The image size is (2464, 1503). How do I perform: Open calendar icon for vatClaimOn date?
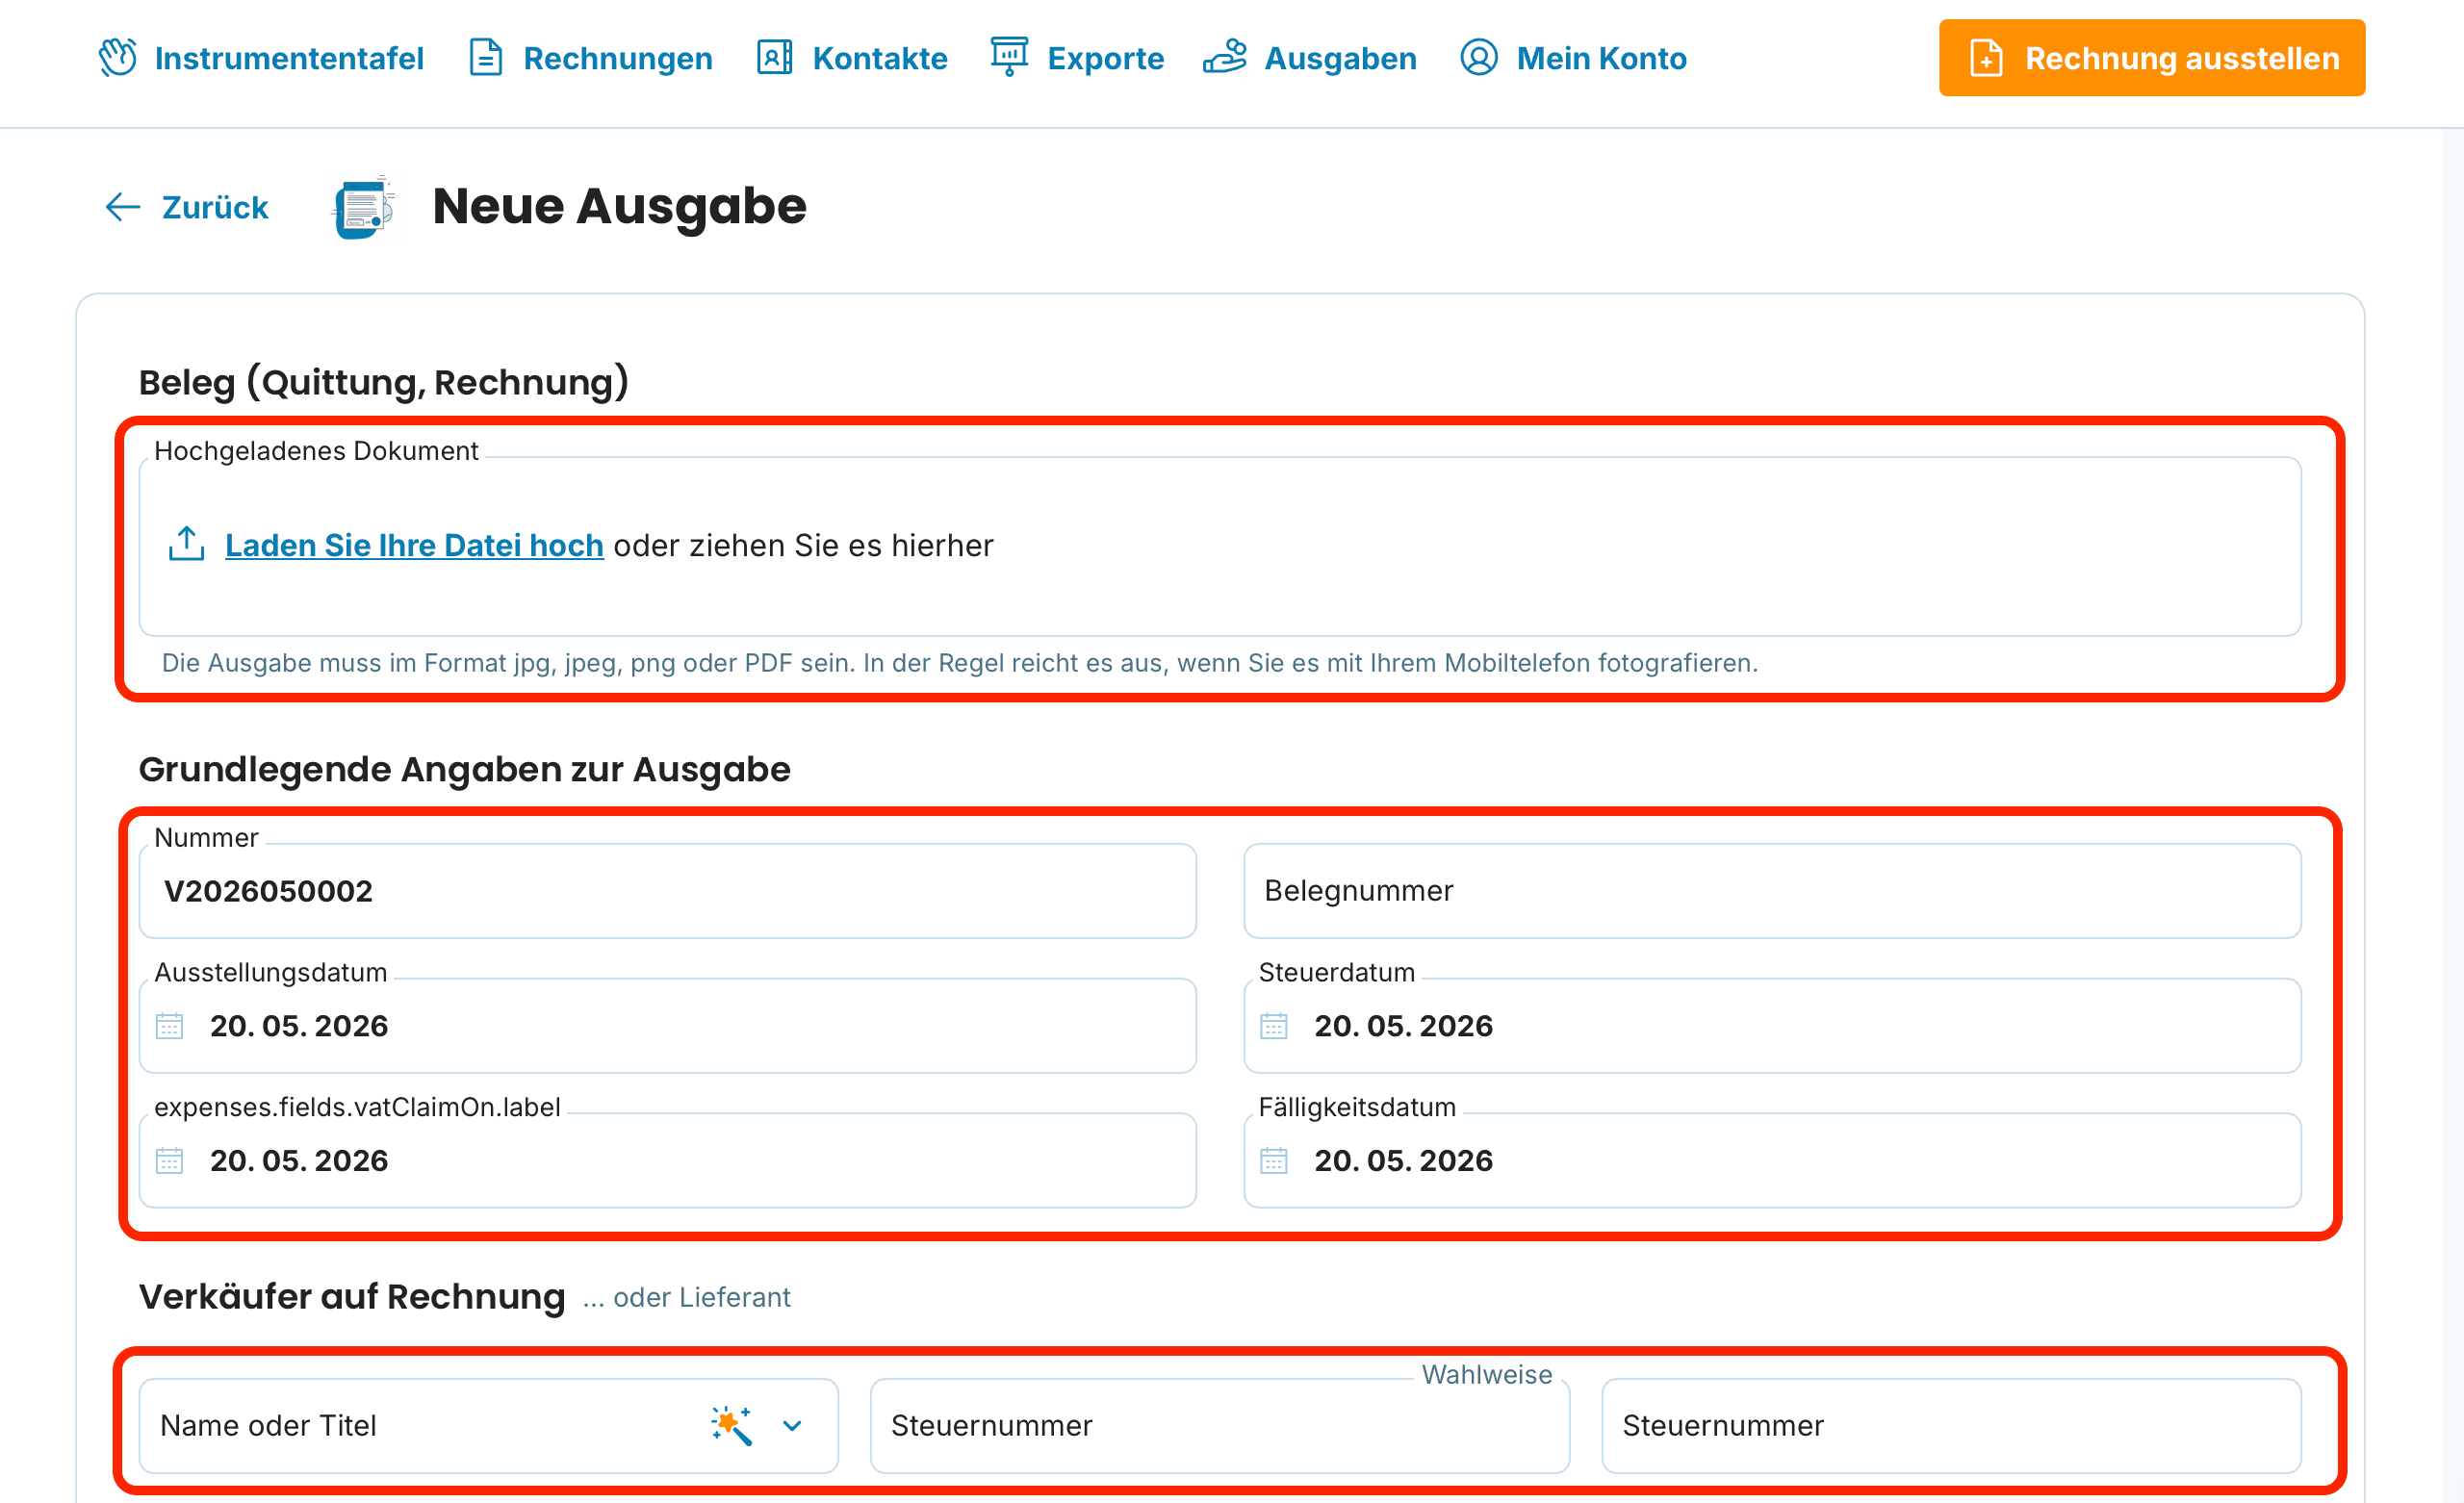[x=170, y=1161]
